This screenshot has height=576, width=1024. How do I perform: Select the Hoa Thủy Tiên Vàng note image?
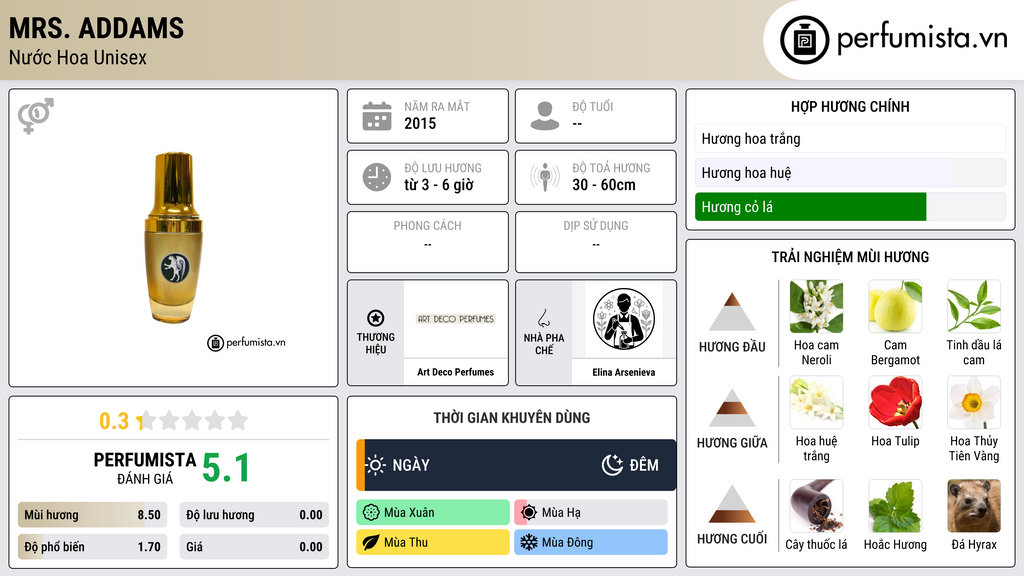tap(974, 402)
